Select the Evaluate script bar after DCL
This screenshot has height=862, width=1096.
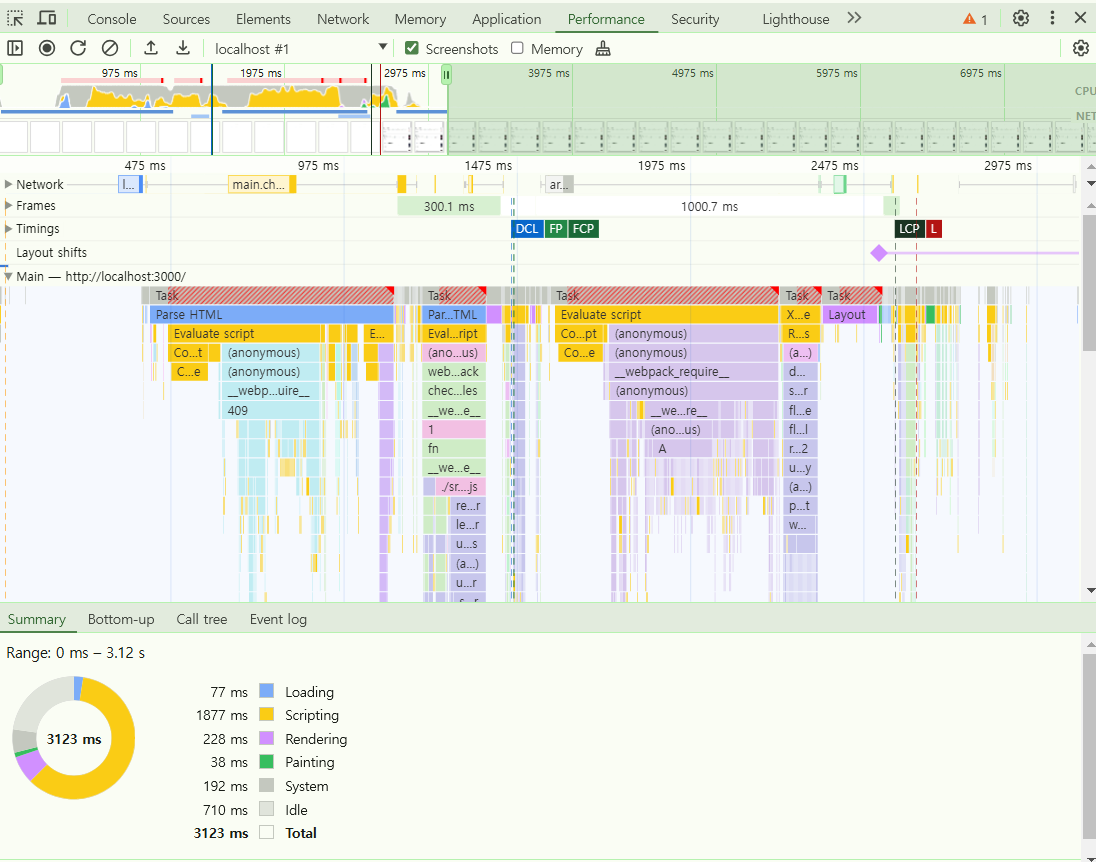pos(667,315)
